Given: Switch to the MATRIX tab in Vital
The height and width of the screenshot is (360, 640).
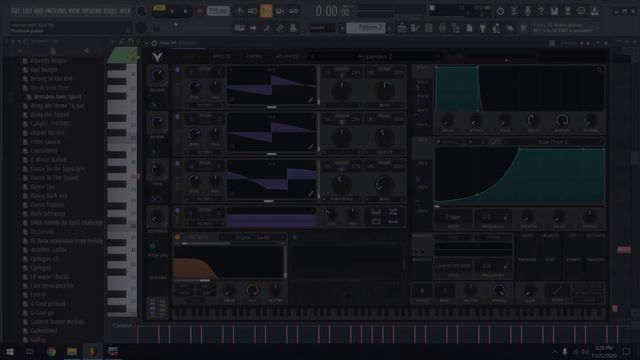Looking at the screenshot, I should tap(253, 56).
